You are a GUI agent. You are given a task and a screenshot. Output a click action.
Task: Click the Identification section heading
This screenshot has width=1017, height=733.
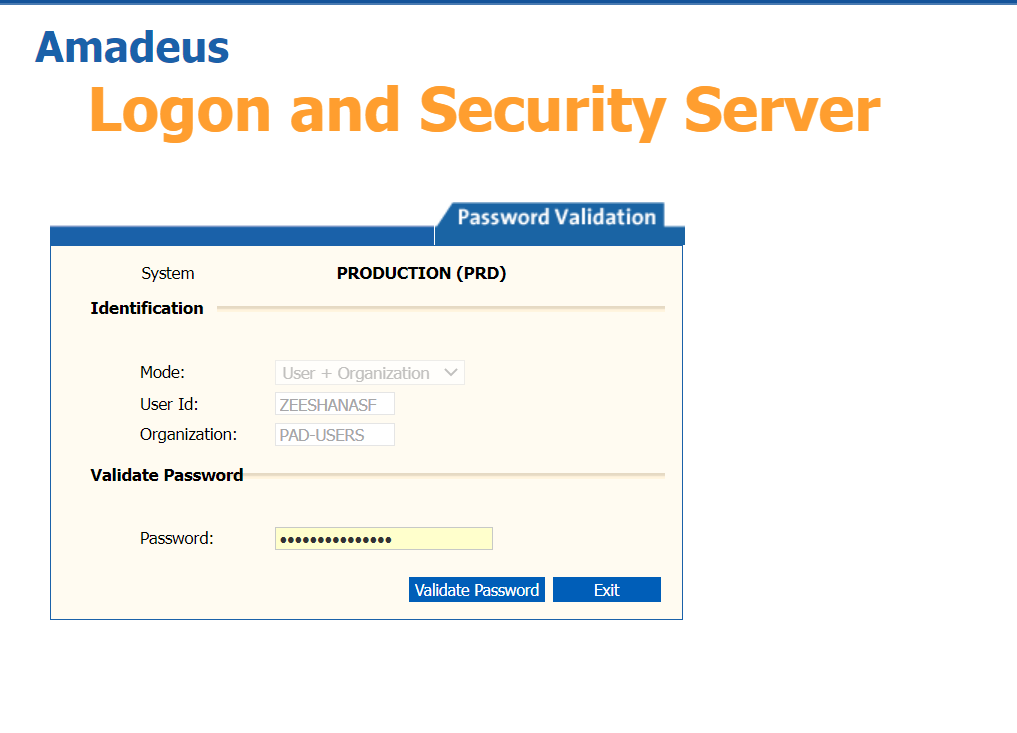(147, 308)
